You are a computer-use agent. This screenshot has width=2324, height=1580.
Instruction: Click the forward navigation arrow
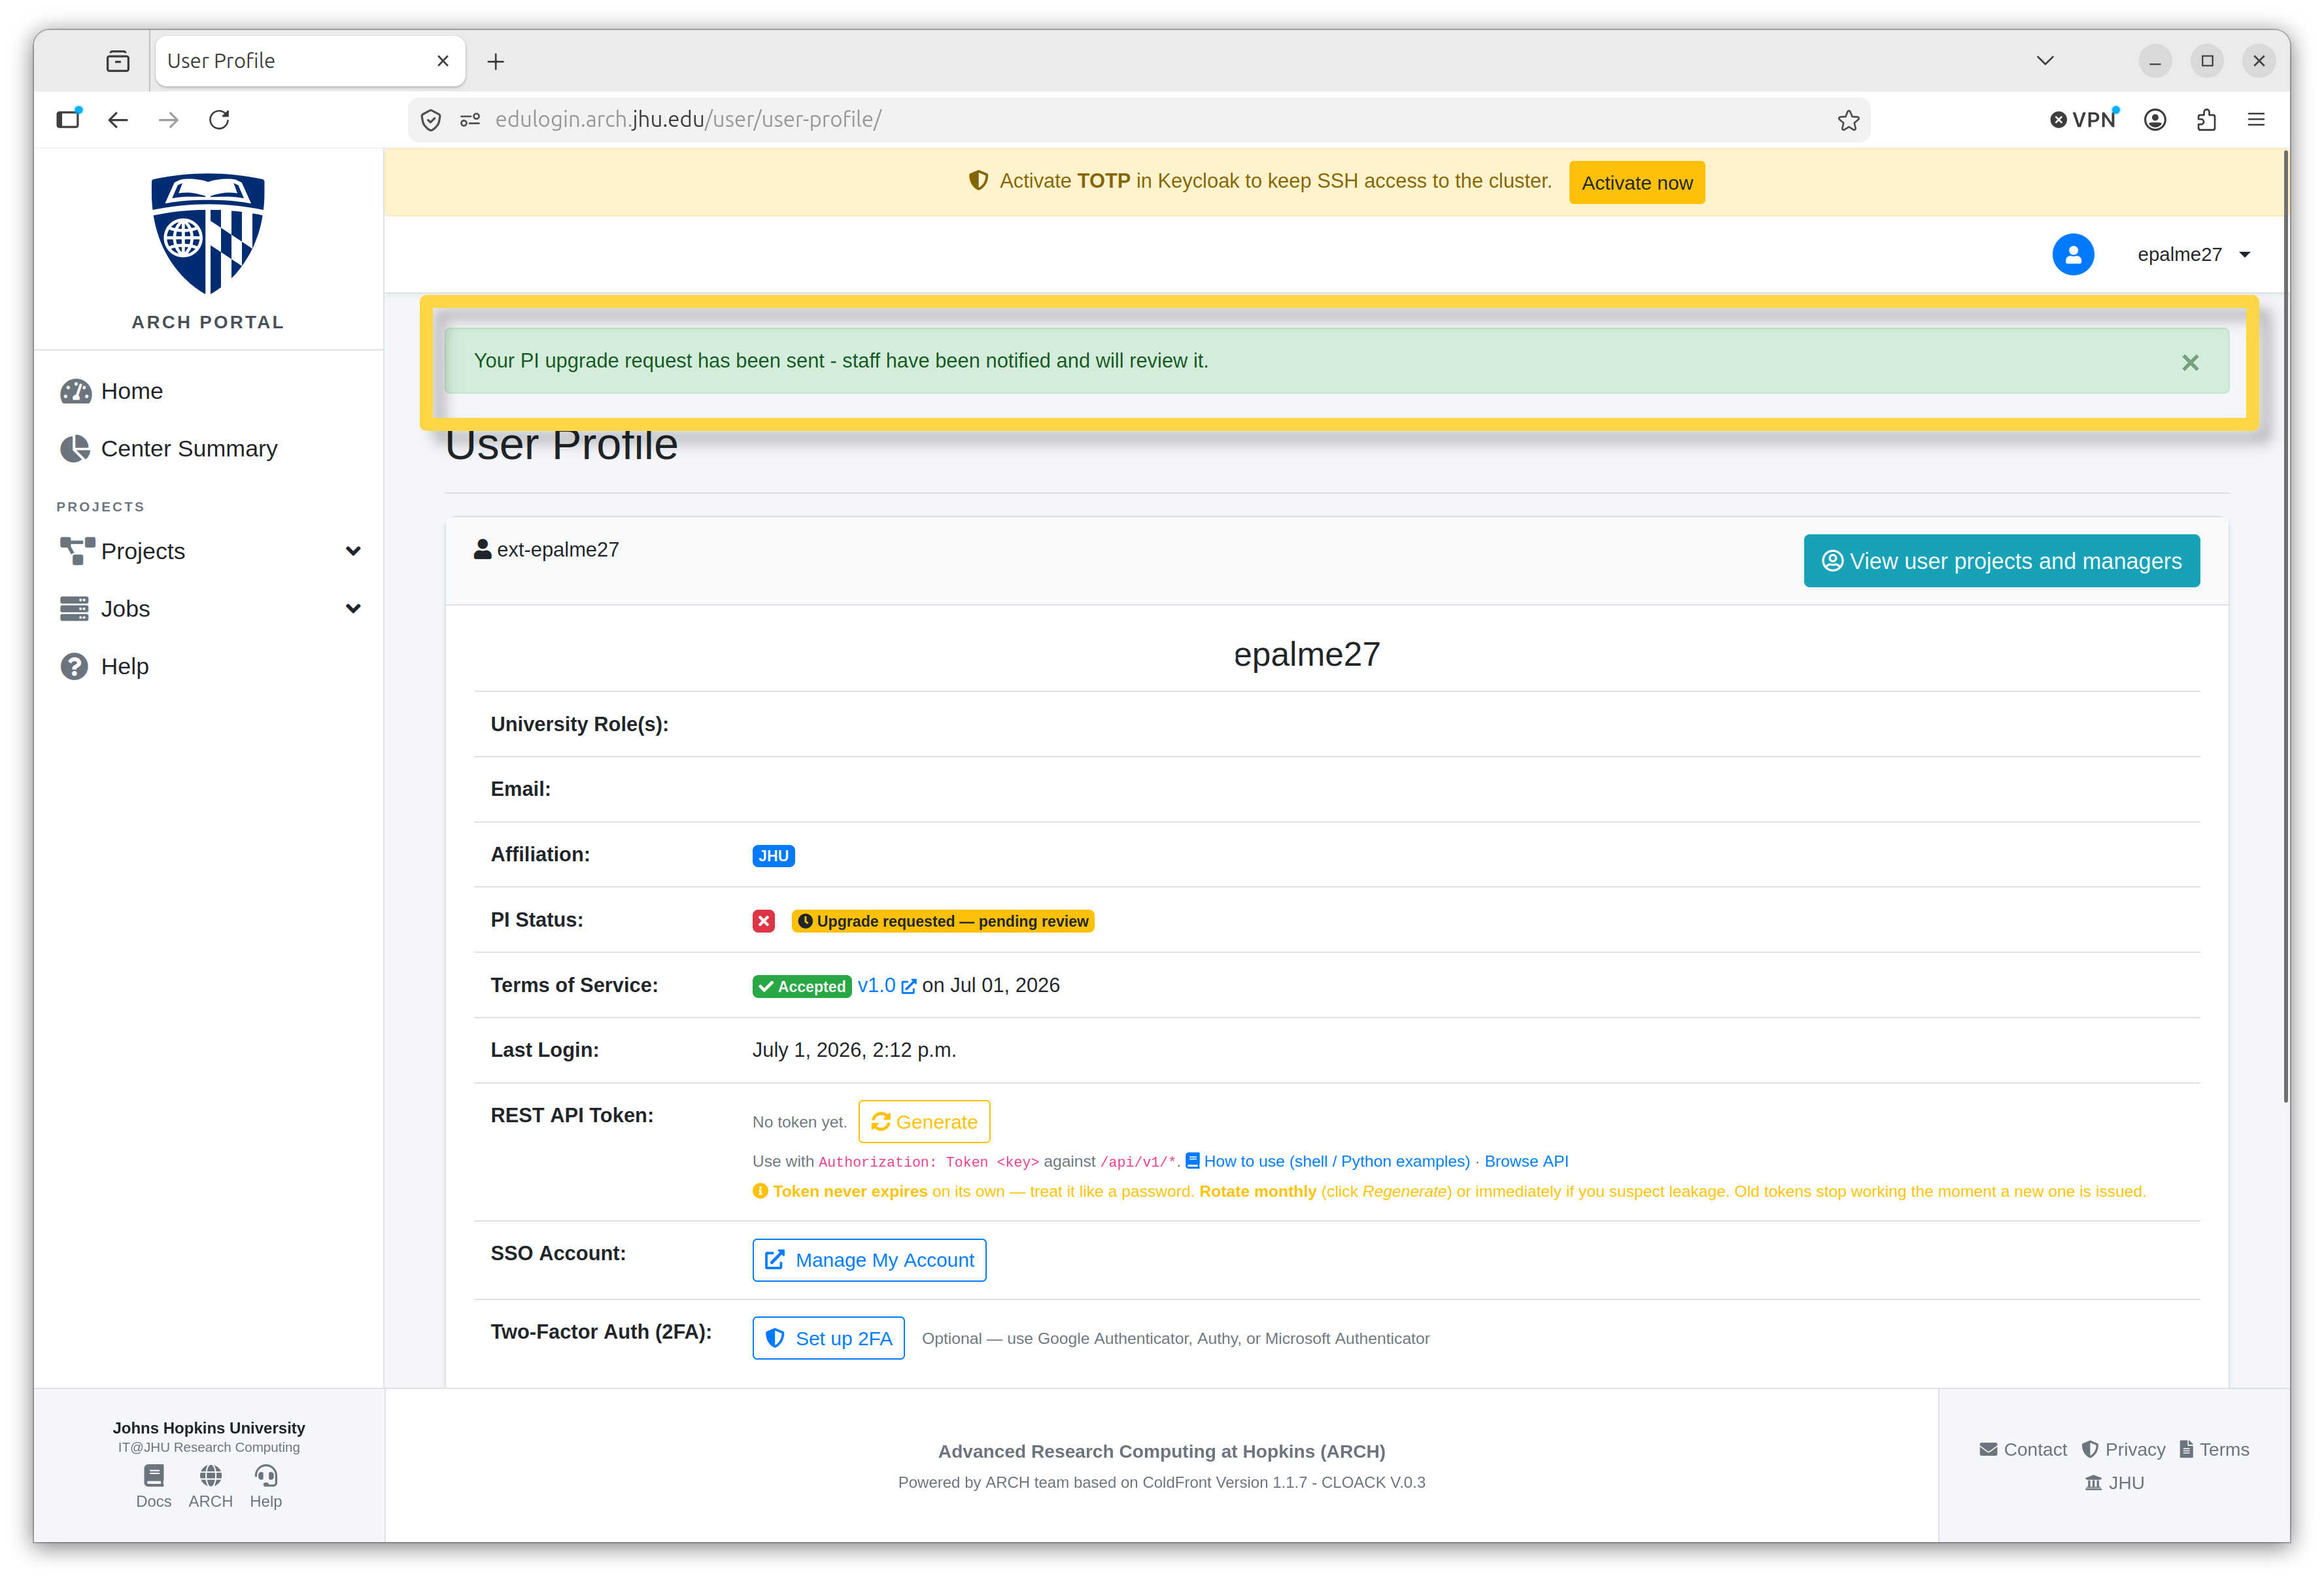(168, 120)
